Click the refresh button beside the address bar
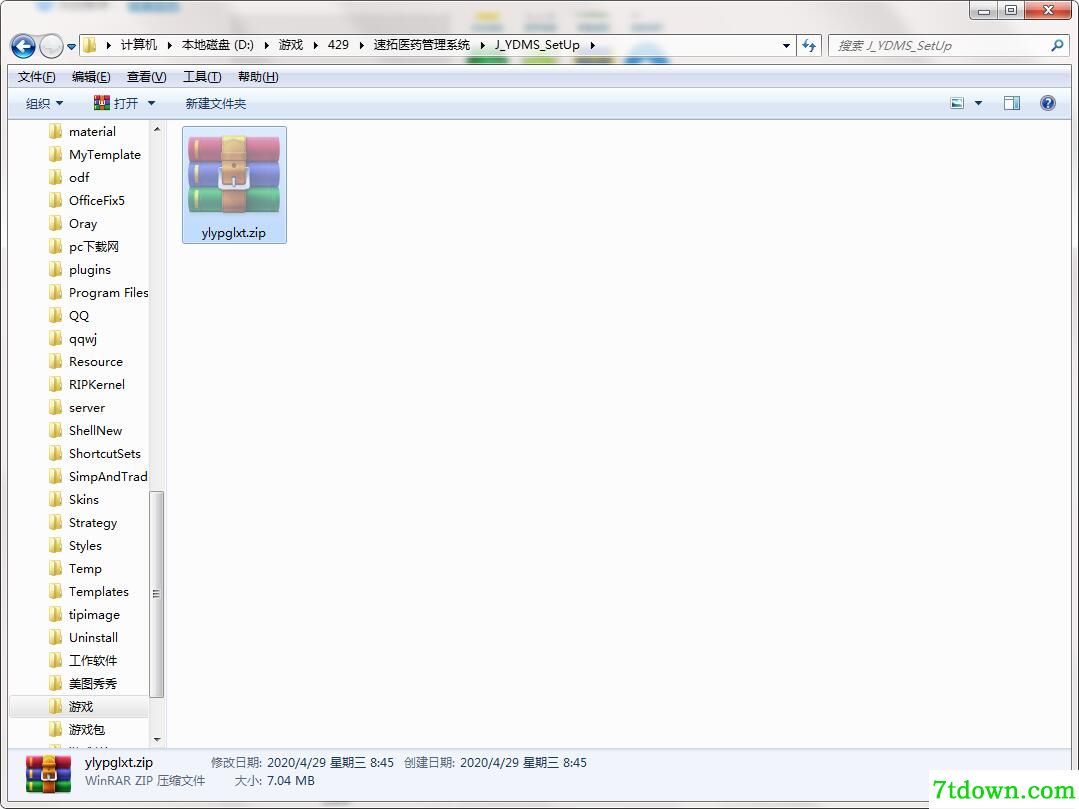1079x809 pixels. point(809,45)
